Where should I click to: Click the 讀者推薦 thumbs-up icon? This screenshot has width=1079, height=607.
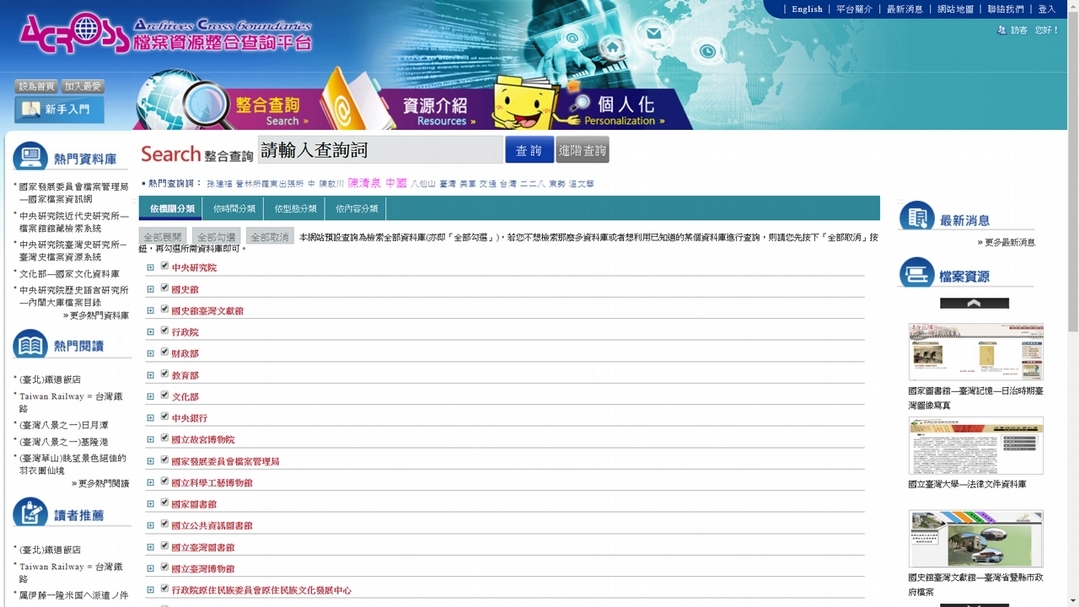(30, 513)
